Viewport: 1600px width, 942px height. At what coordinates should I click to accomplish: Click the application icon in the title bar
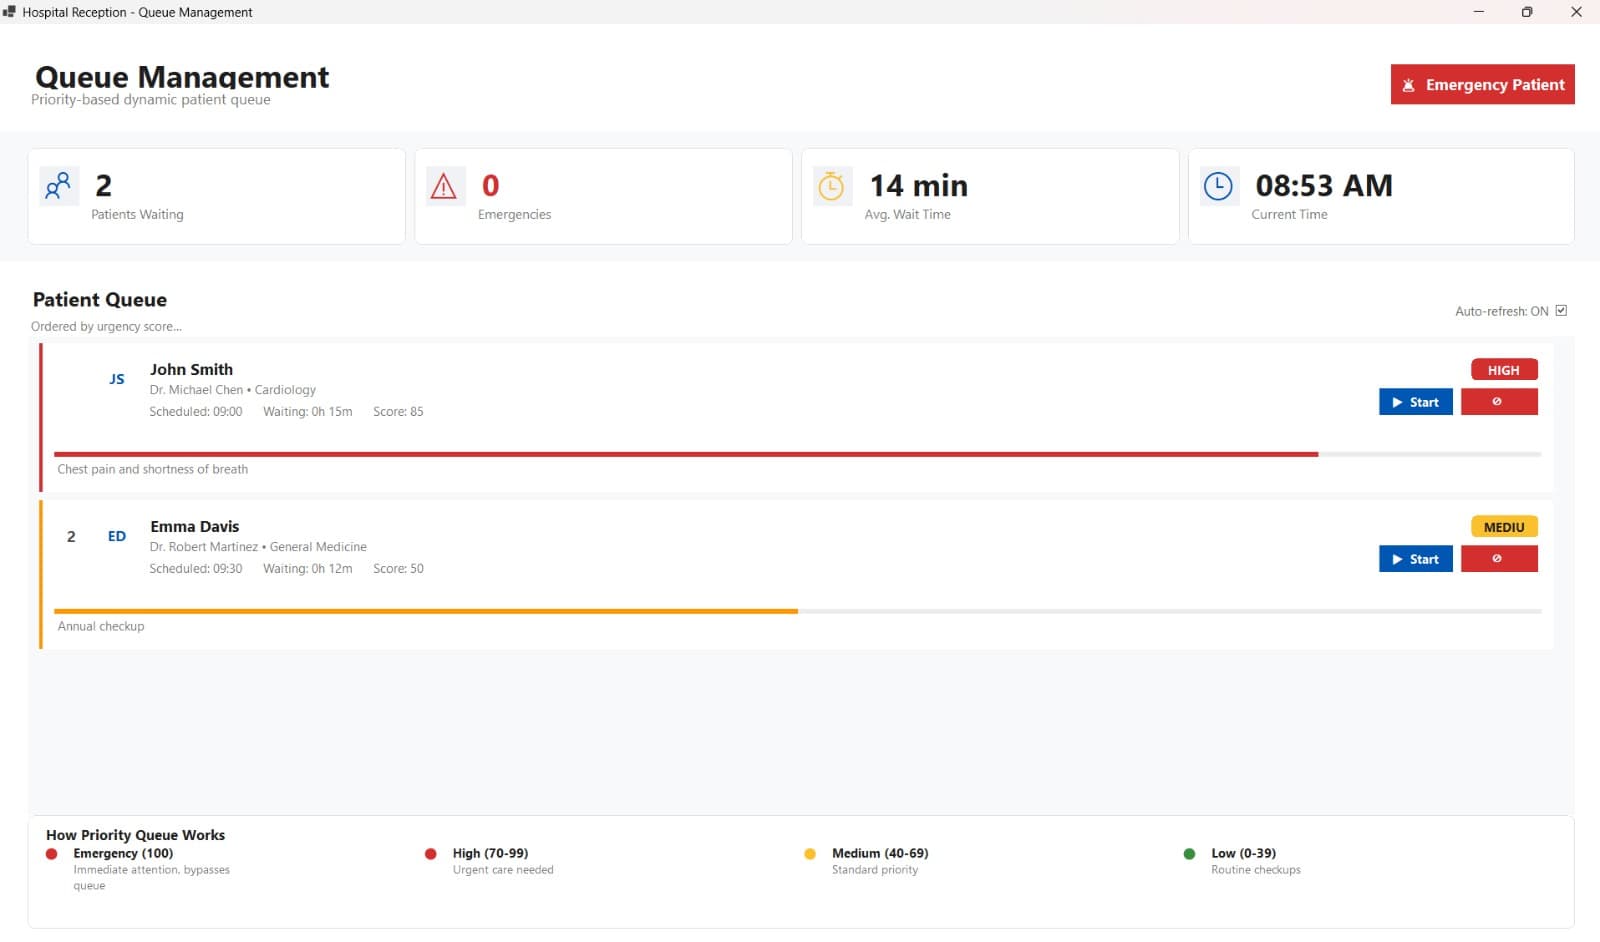tap(10, 12)
